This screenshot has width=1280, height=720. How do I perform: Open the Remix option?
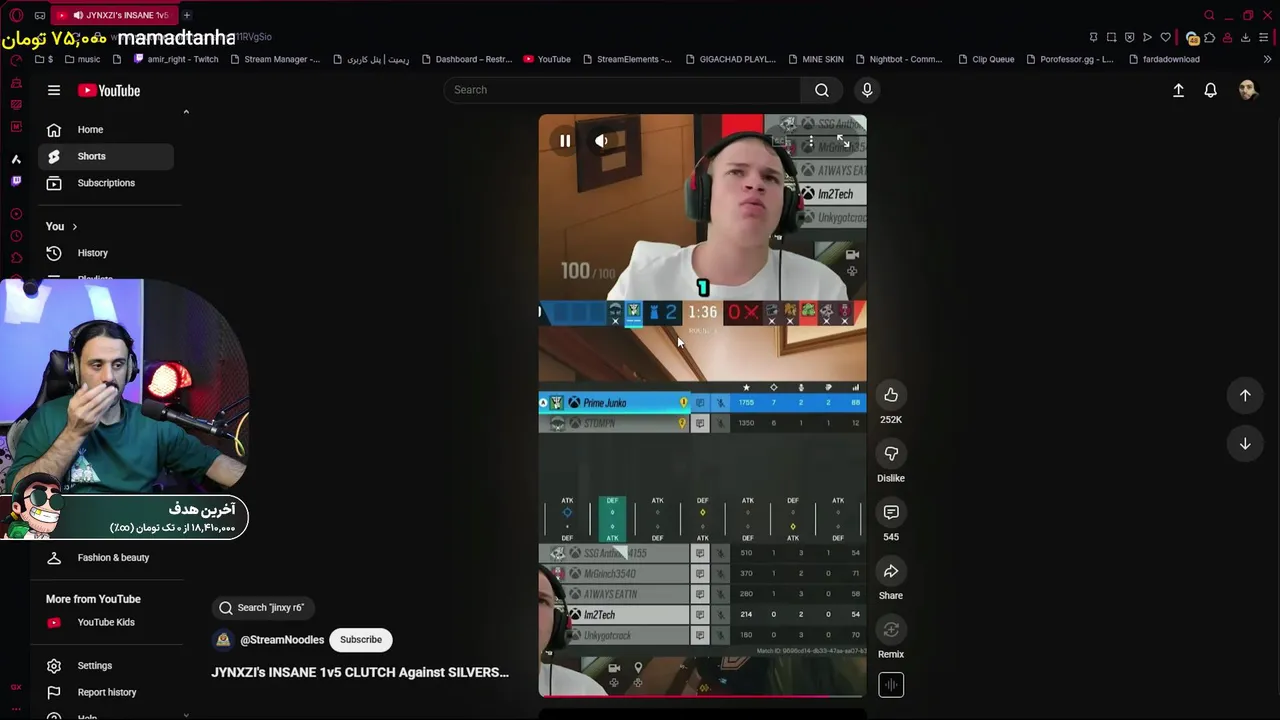[891, 630]
